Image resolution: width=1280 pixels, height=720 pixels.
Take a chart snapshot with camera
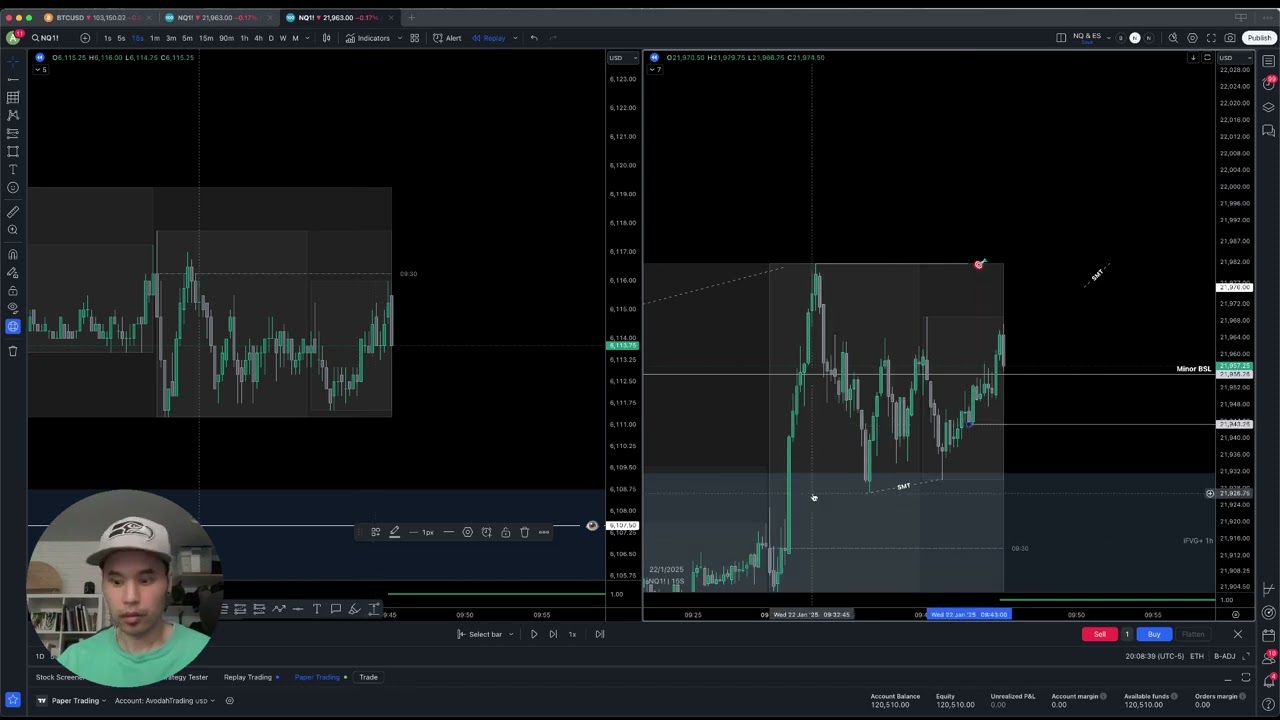[x=1230, y=38]
